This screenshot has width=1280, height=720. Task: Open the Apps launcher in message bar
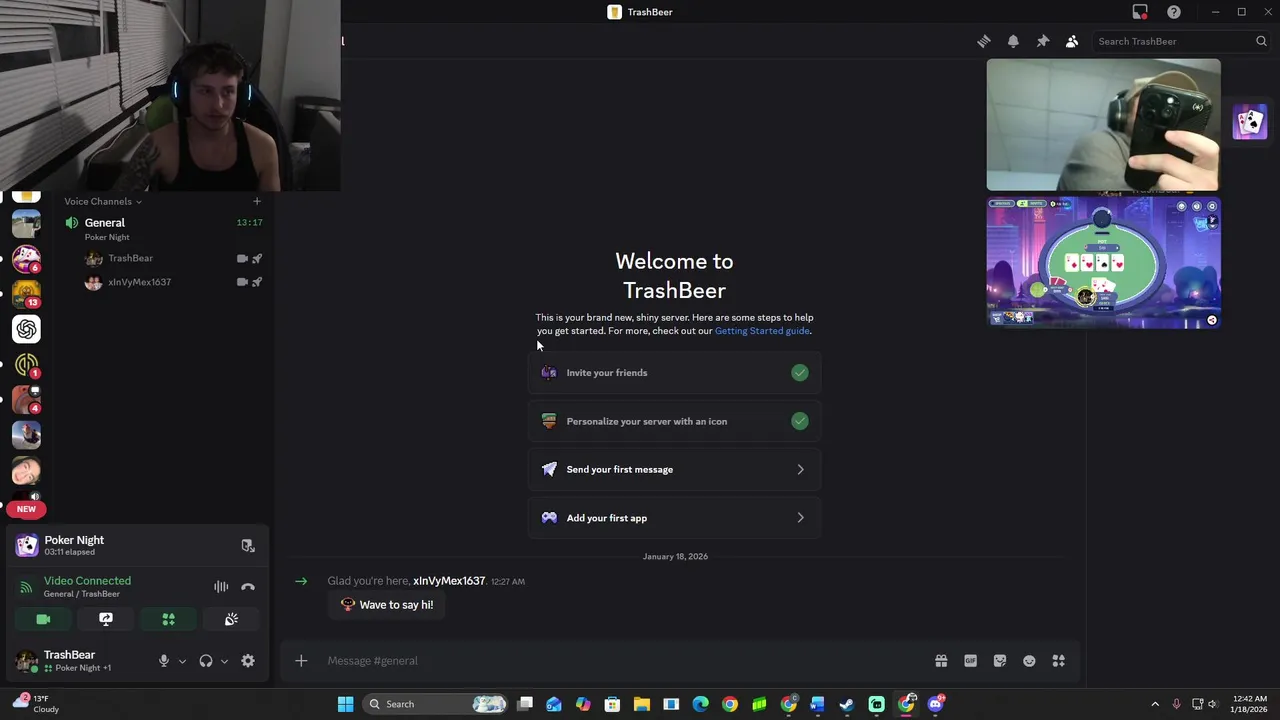[x=1058, y=661]
